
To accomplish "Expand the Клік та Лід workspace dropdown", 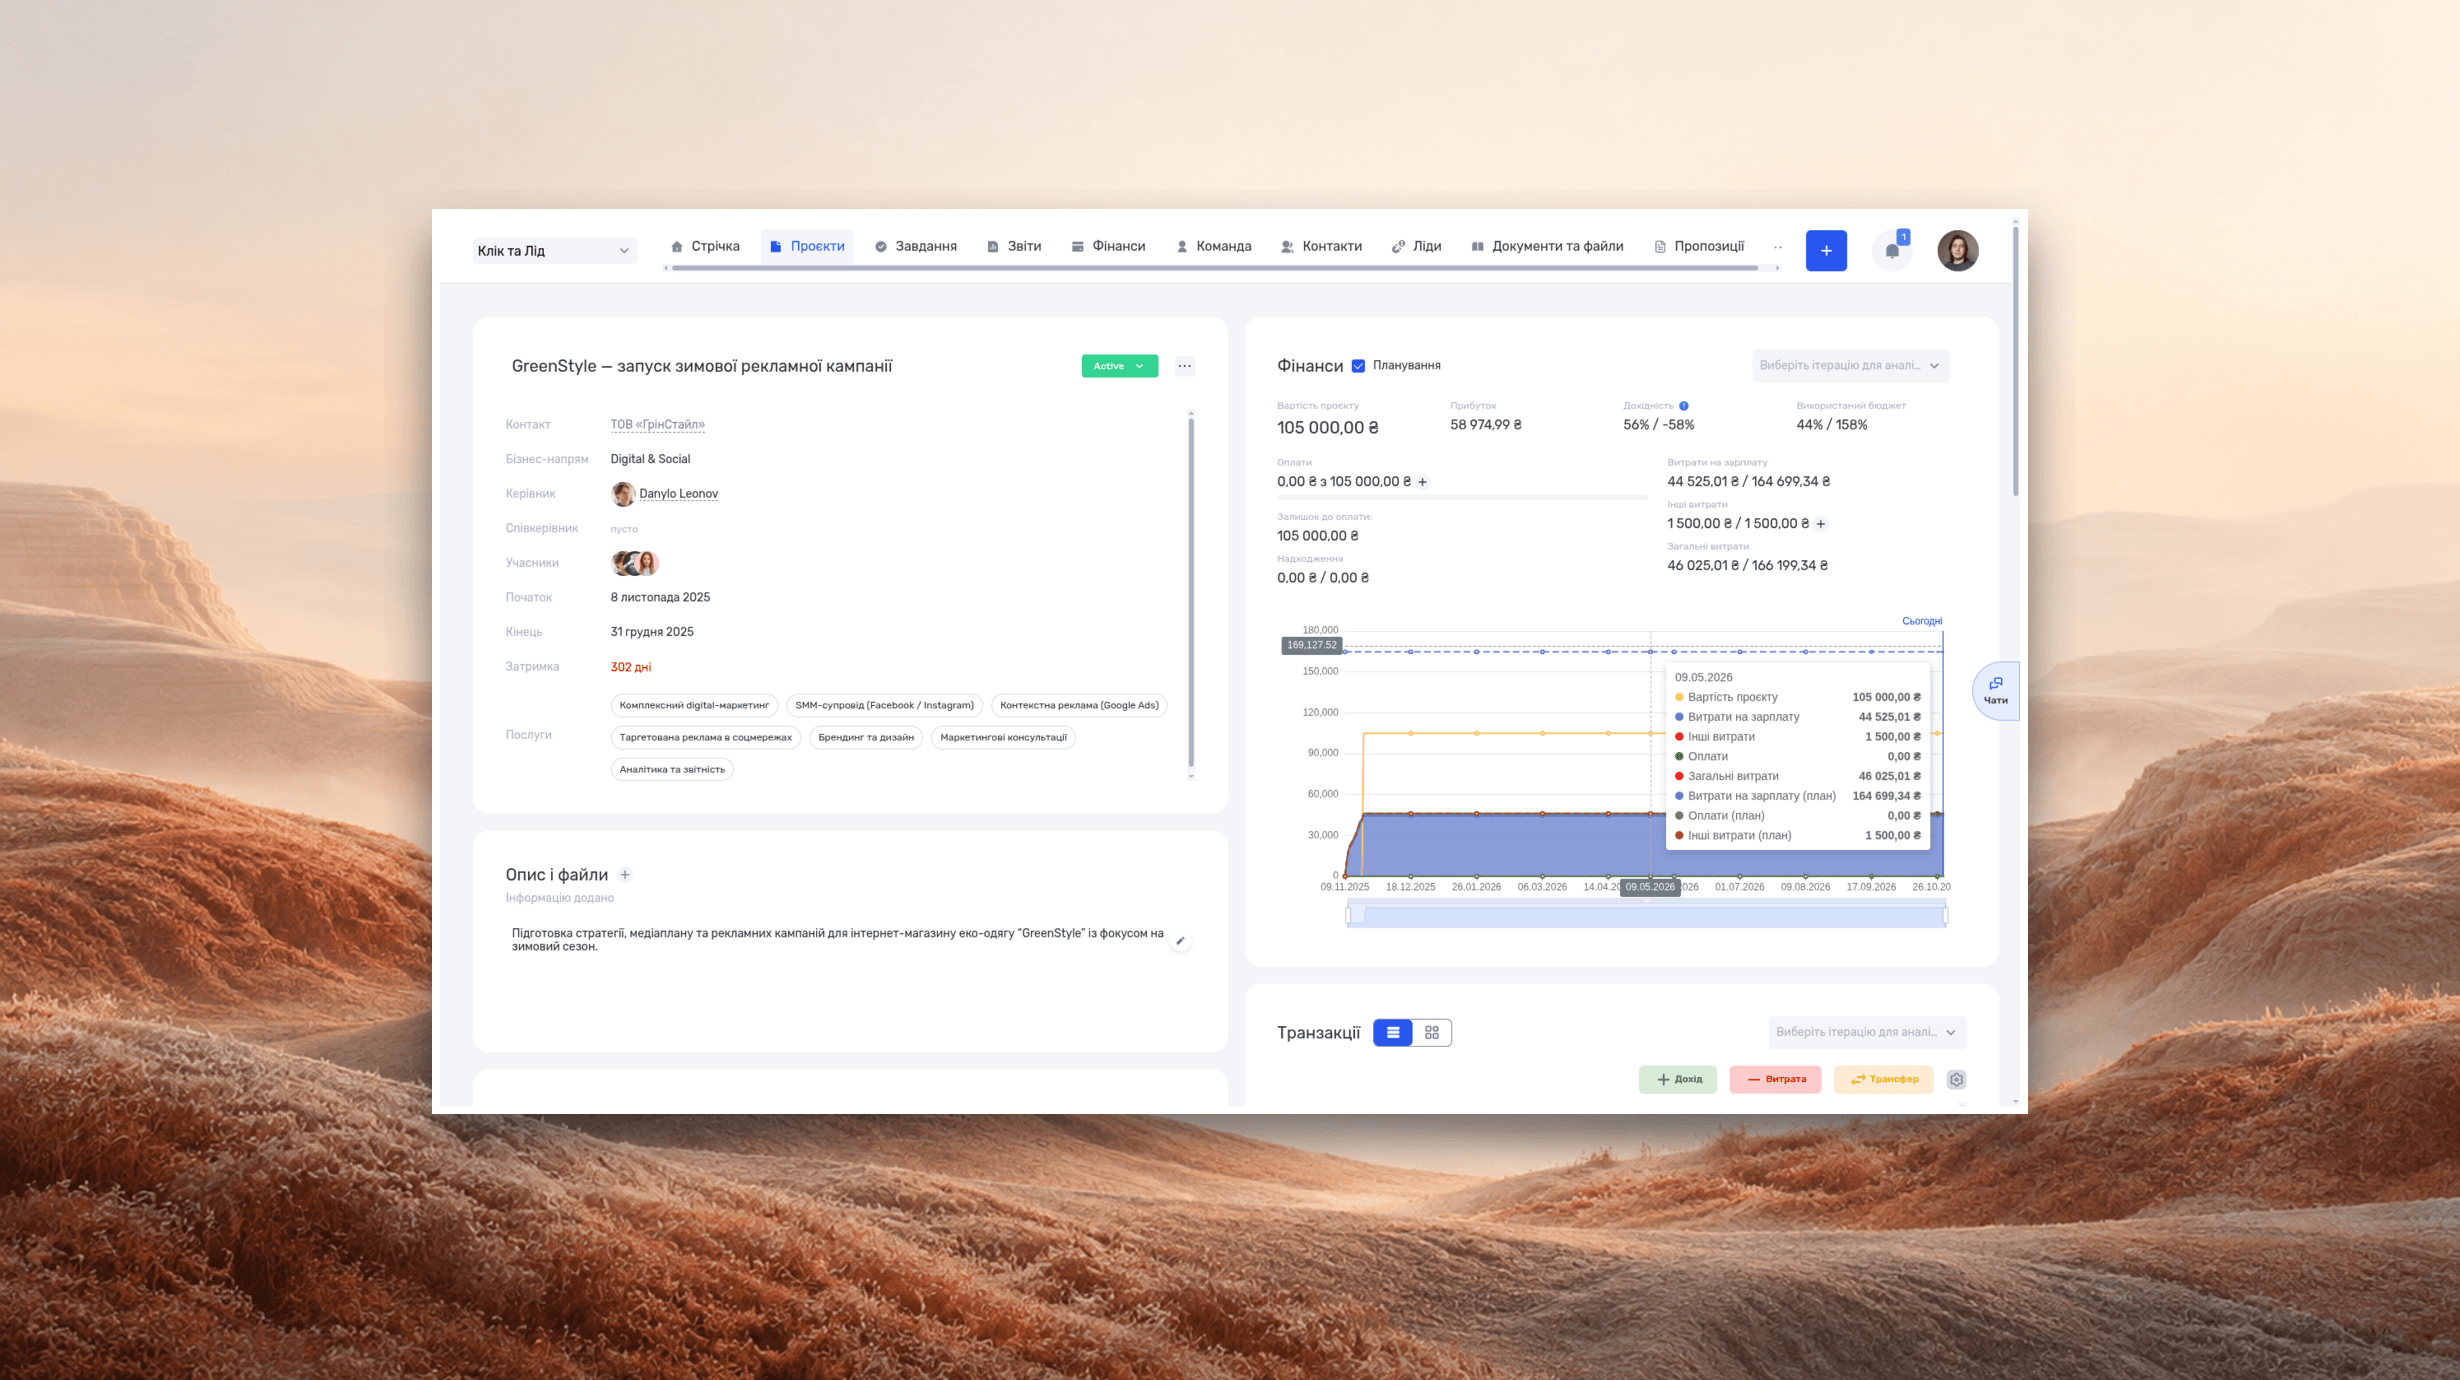I will click(x=554, y=251).
